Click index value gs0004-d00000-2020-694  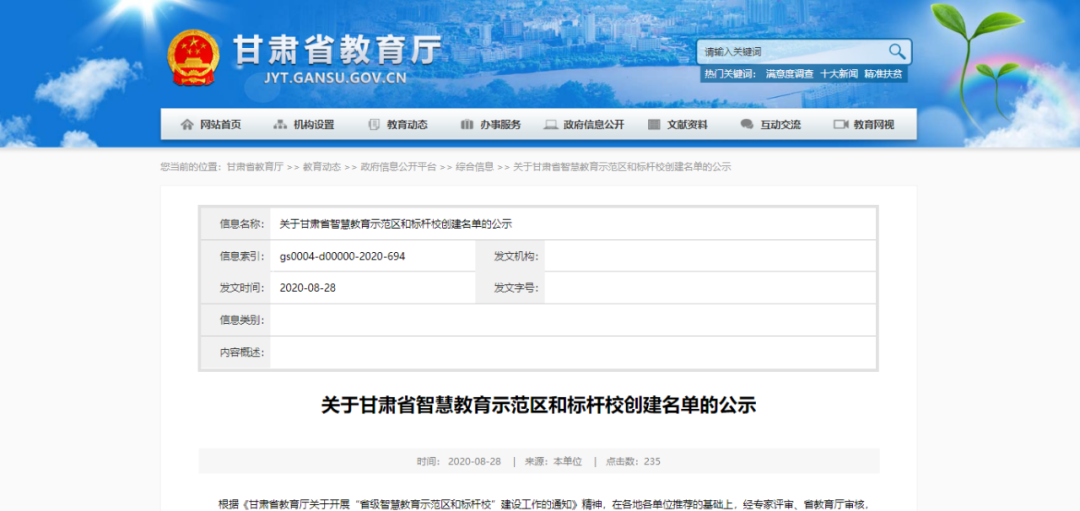(x=342, y=256)
